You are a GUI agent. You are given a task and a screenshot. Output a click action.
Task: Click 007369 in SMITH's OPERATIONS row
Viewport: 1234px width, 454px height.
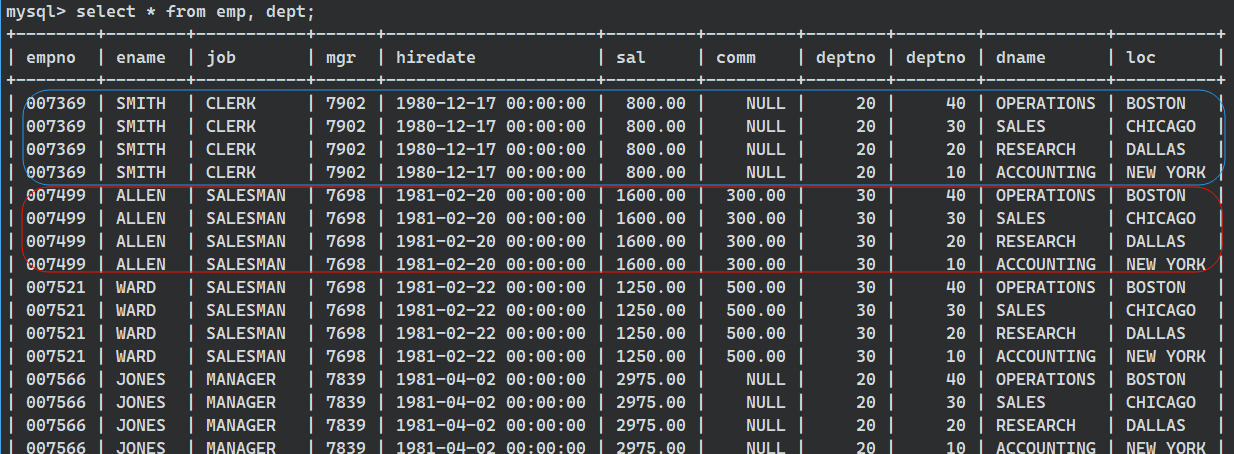(x=56, y=103)
